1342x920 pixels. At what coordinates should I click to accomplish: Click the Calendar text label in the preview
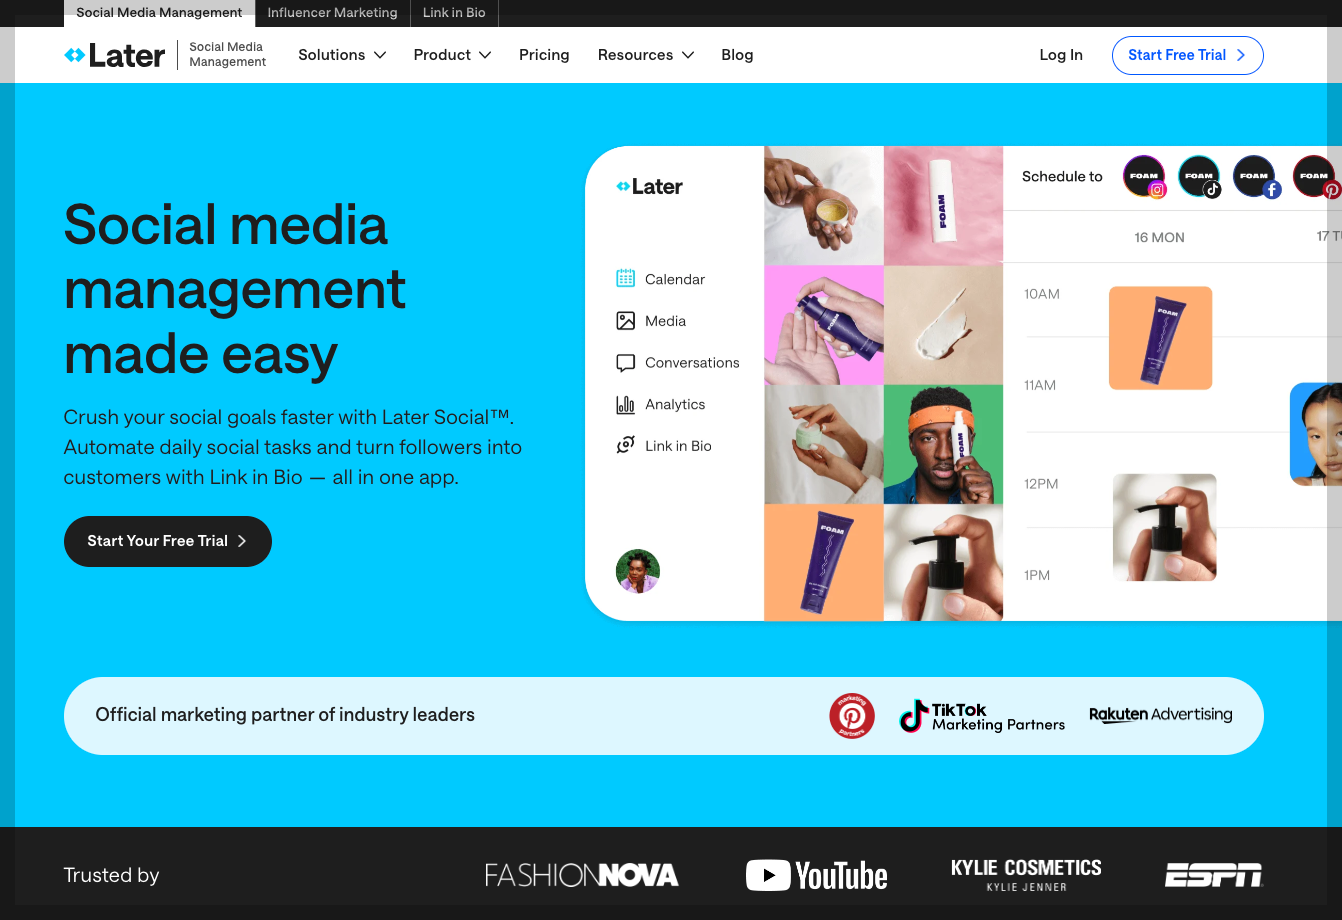(x=675, y=280)
